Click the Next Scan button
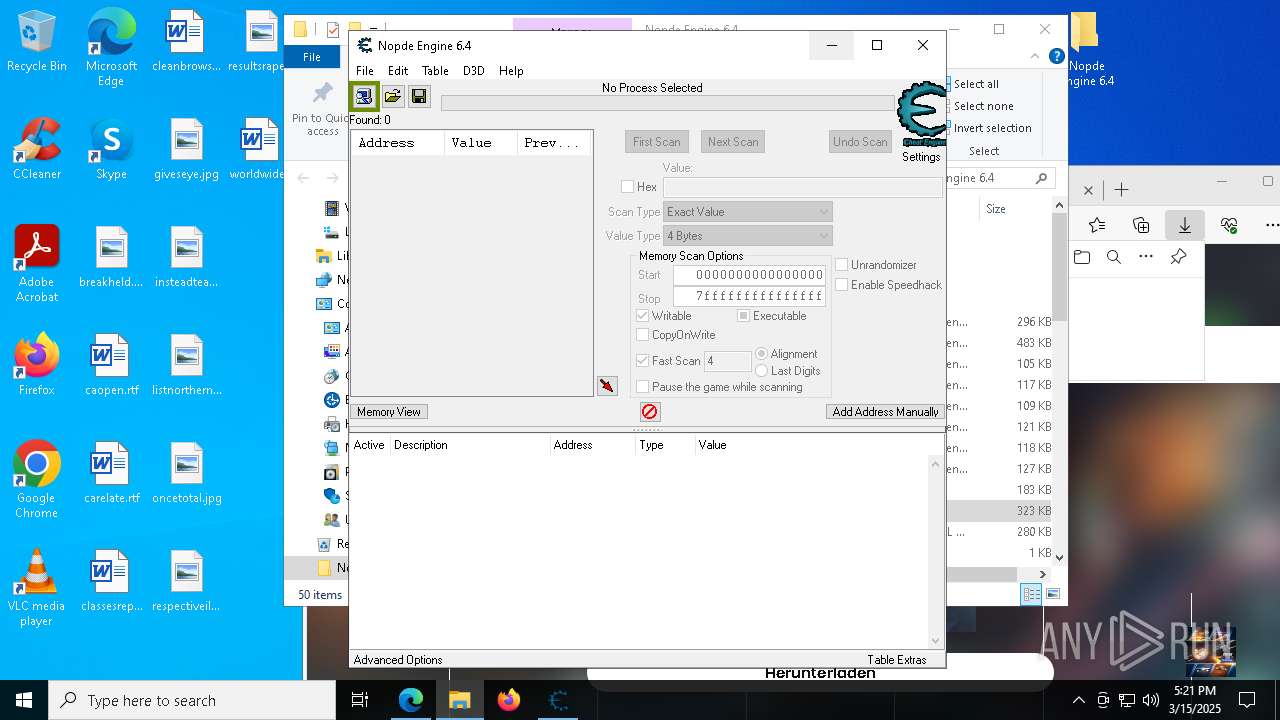This screenshot has height=720, width=1280. click(733, 142)
